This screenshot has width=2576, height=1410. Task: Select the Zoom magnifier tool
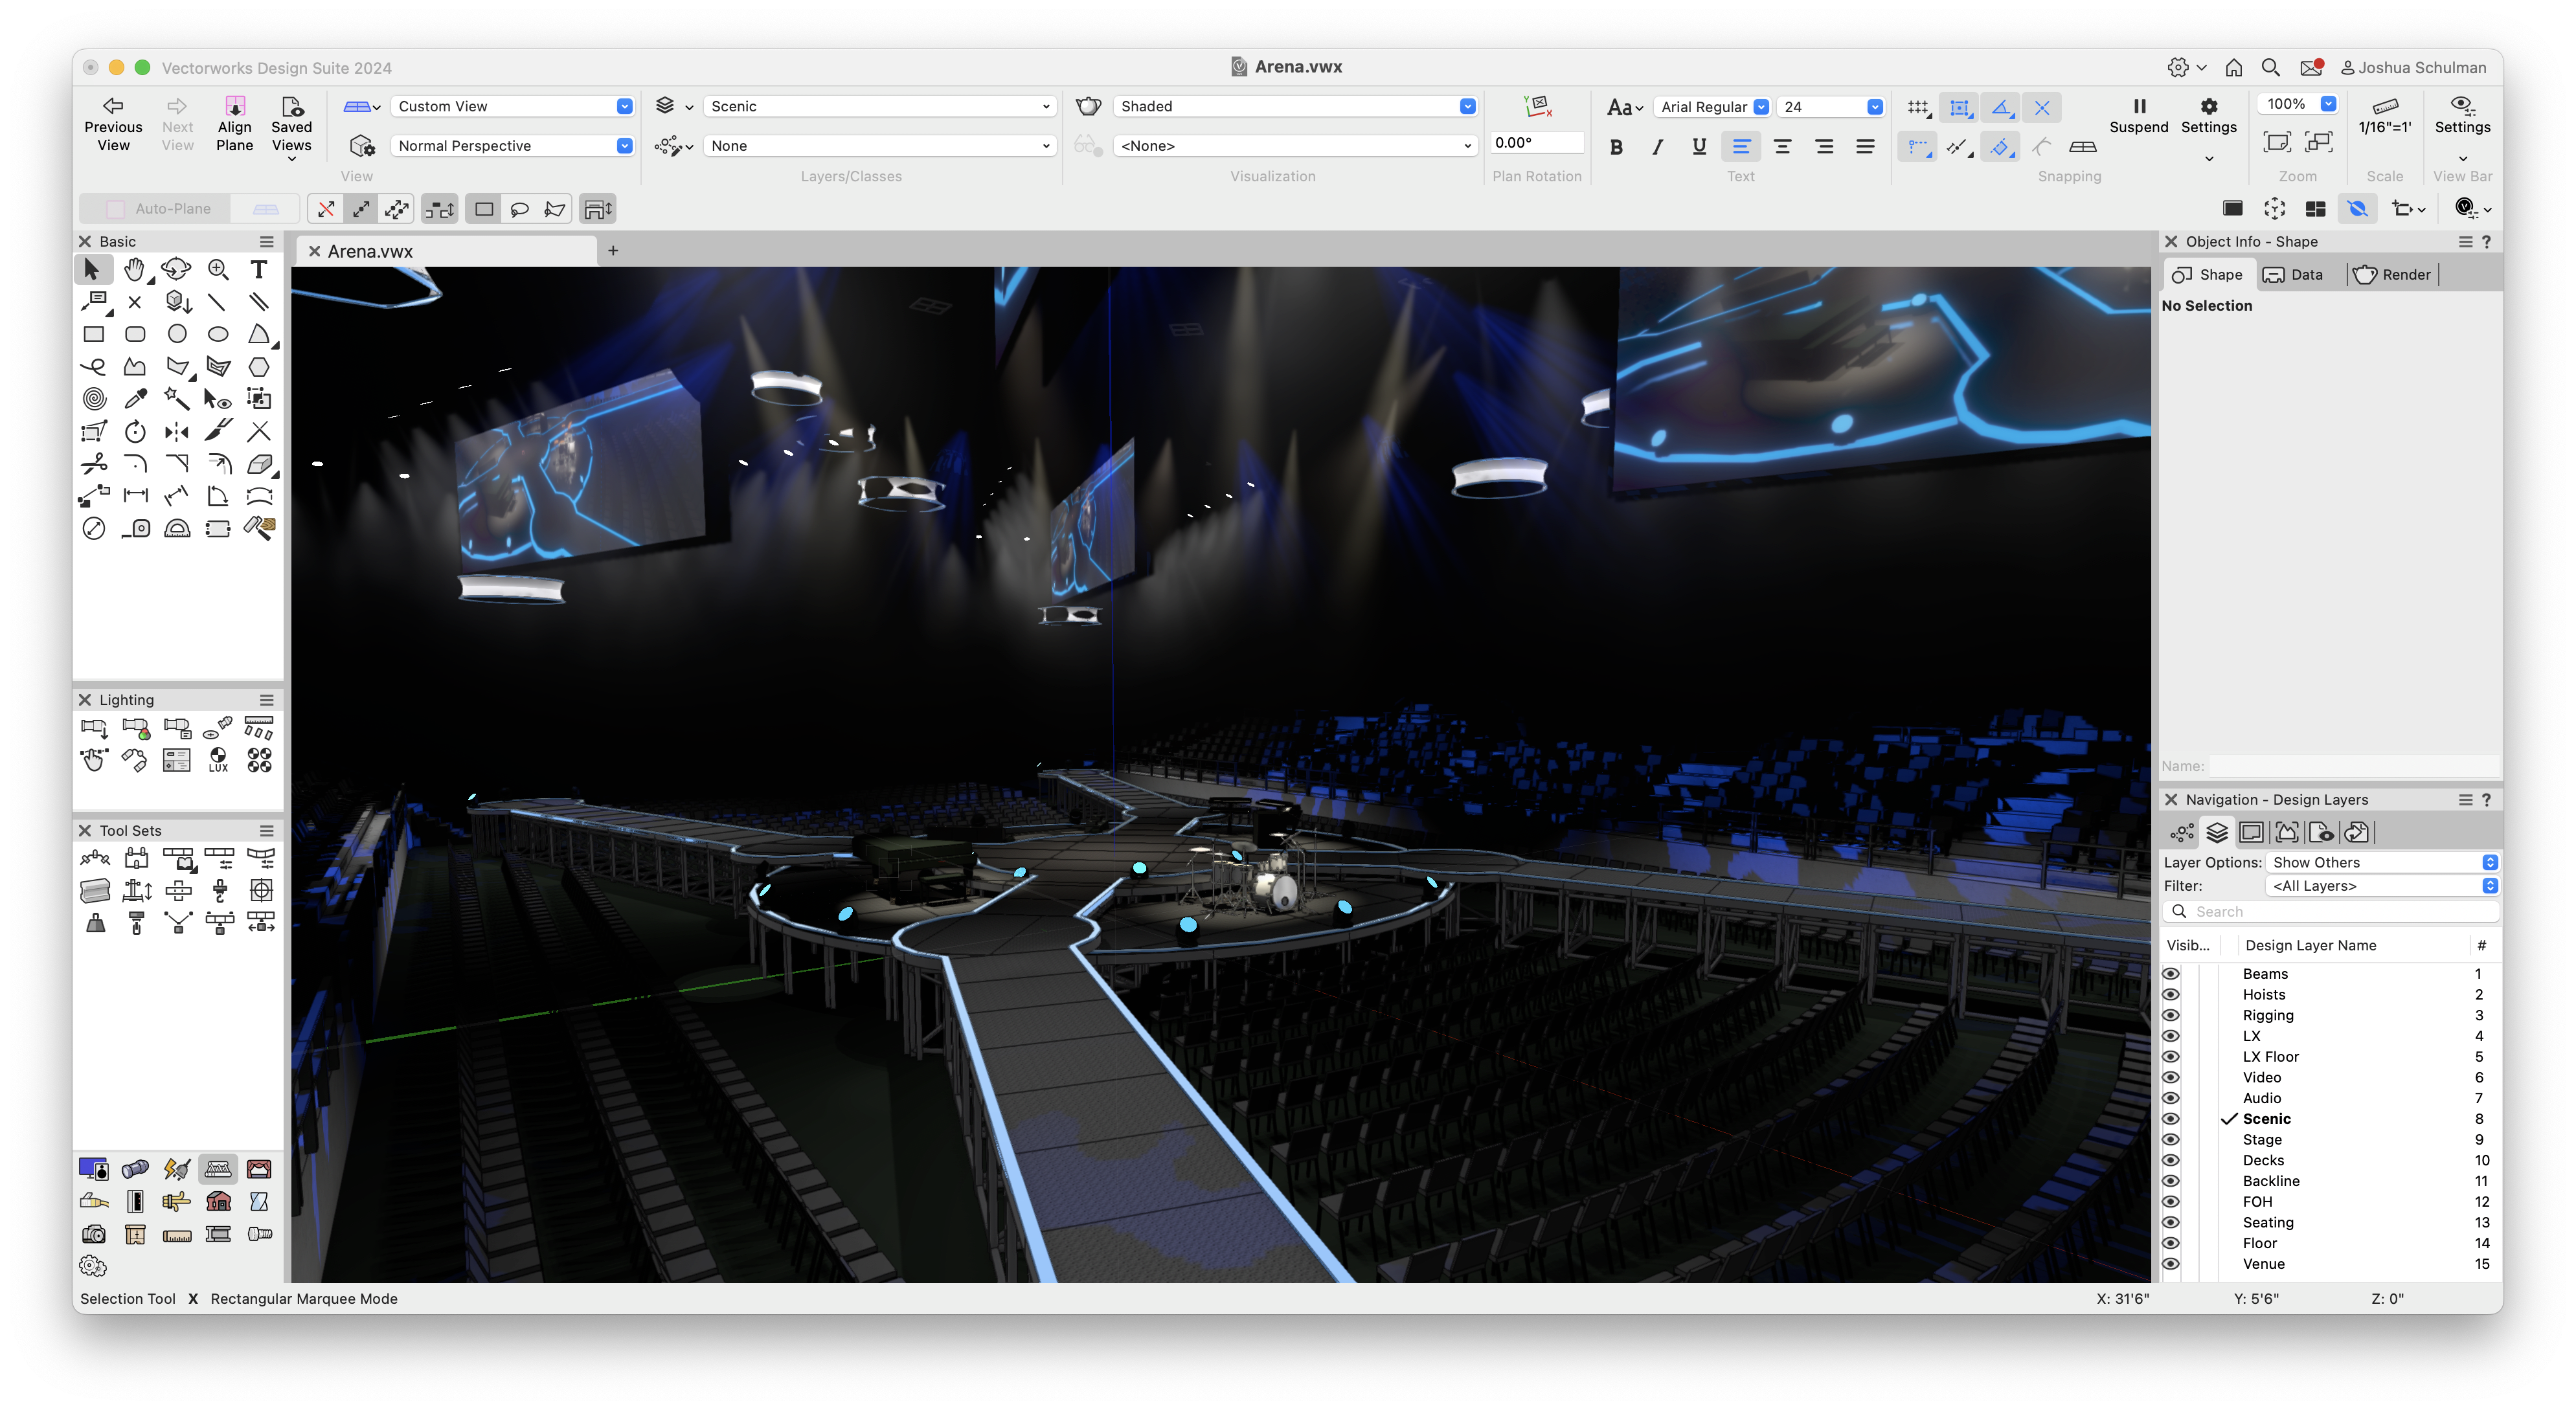218,269
